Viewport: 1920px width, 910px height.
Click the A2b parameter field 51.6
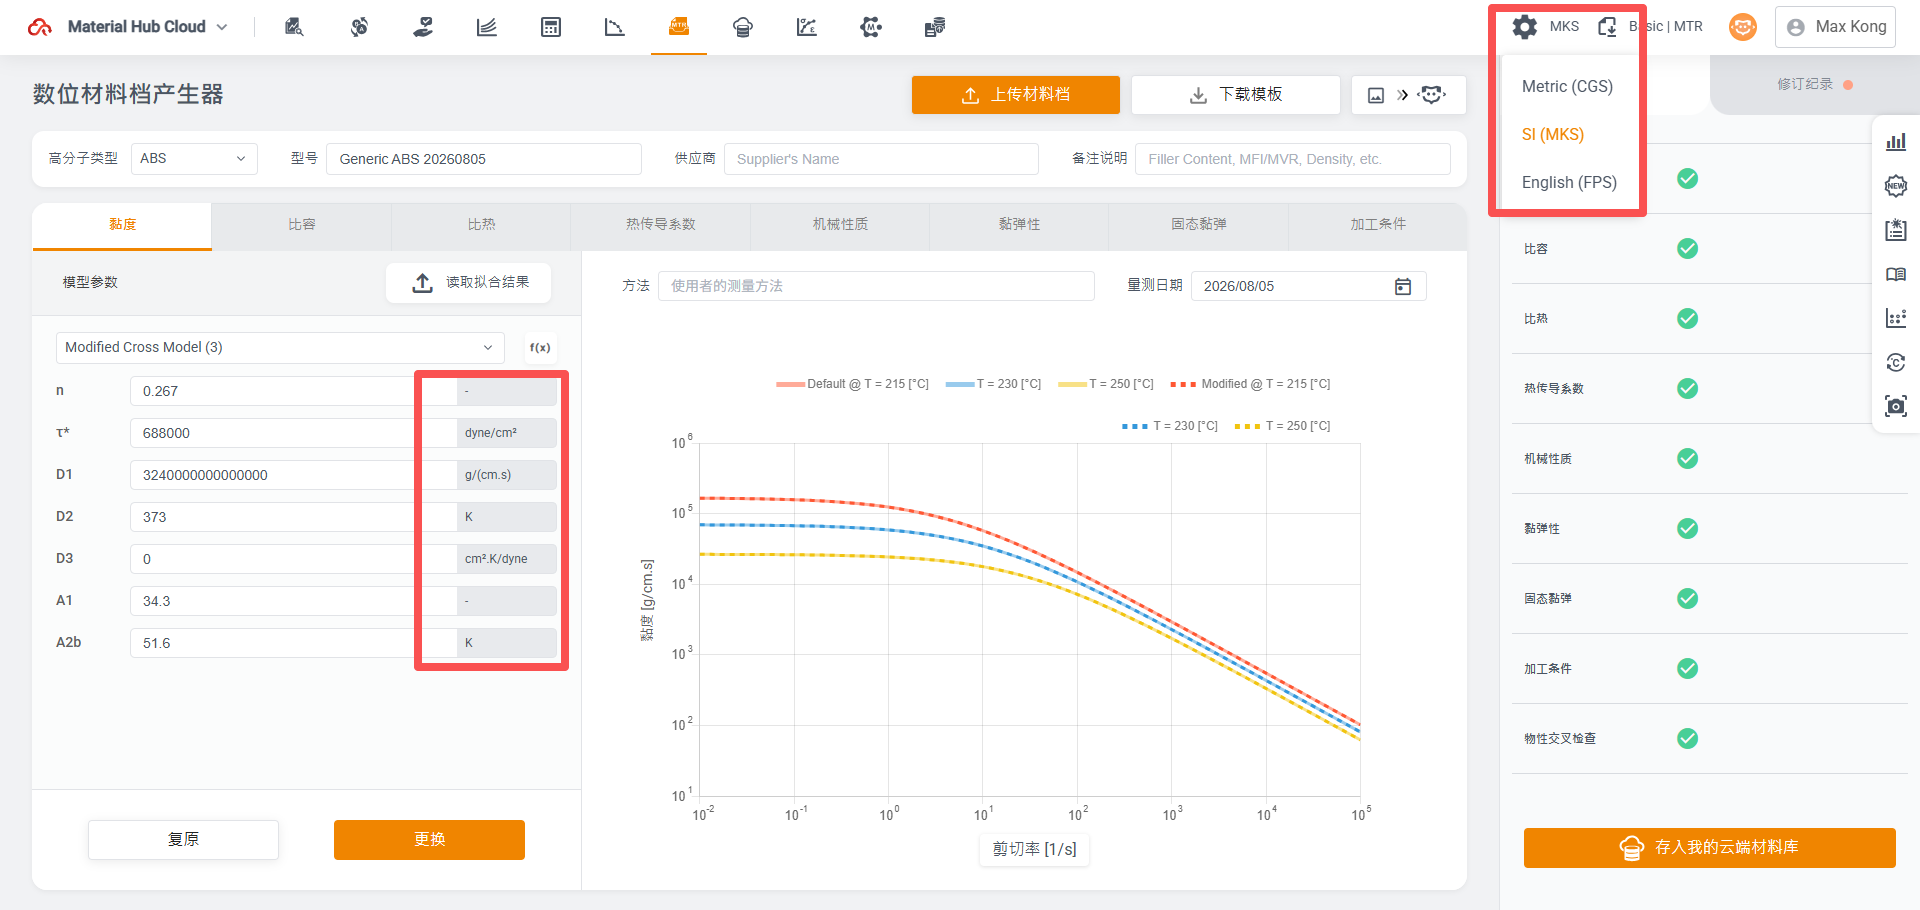point(292,643)
